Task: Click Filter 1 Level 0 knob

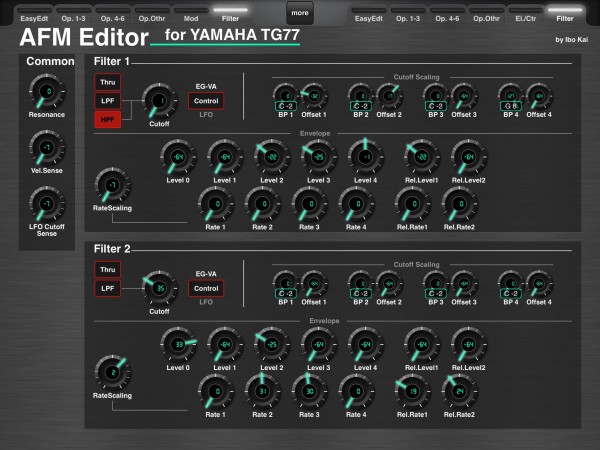Action: coord(178,157)
